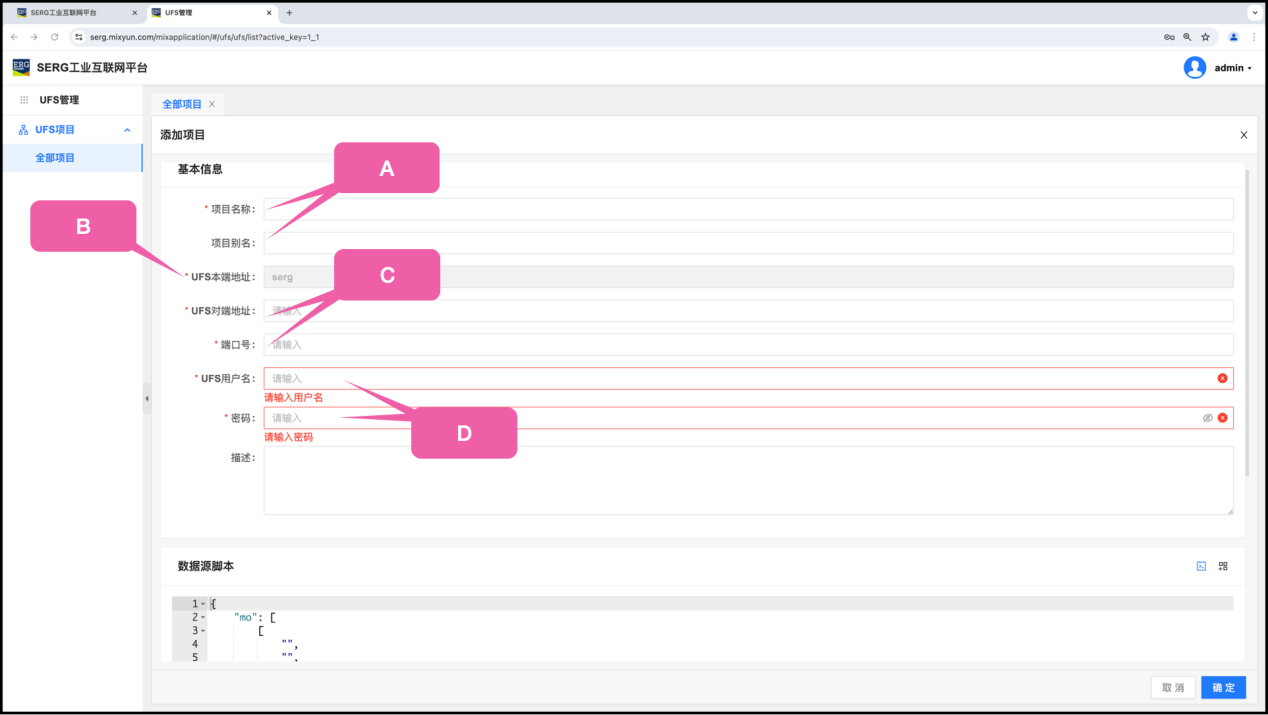Open the admin user dropdown

coord(1218,68)
